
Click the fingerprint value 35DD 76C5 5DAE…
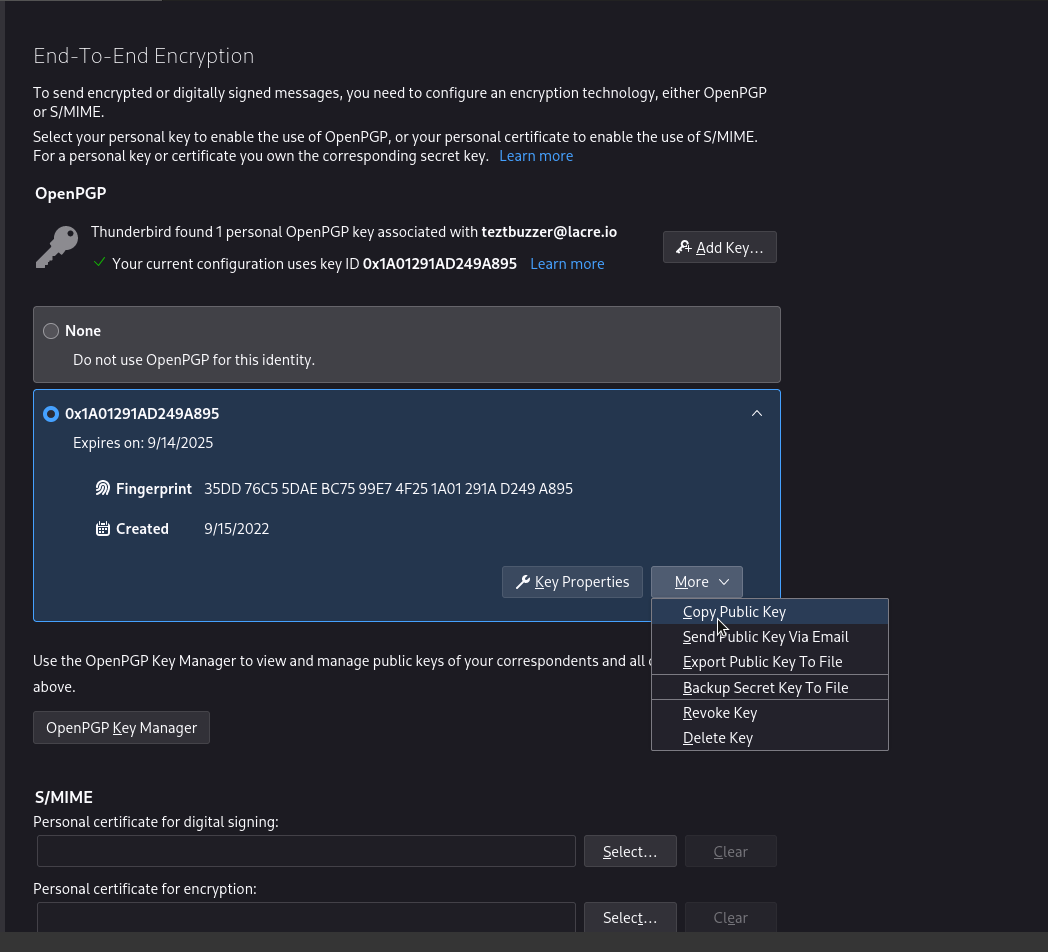(388, 489)
